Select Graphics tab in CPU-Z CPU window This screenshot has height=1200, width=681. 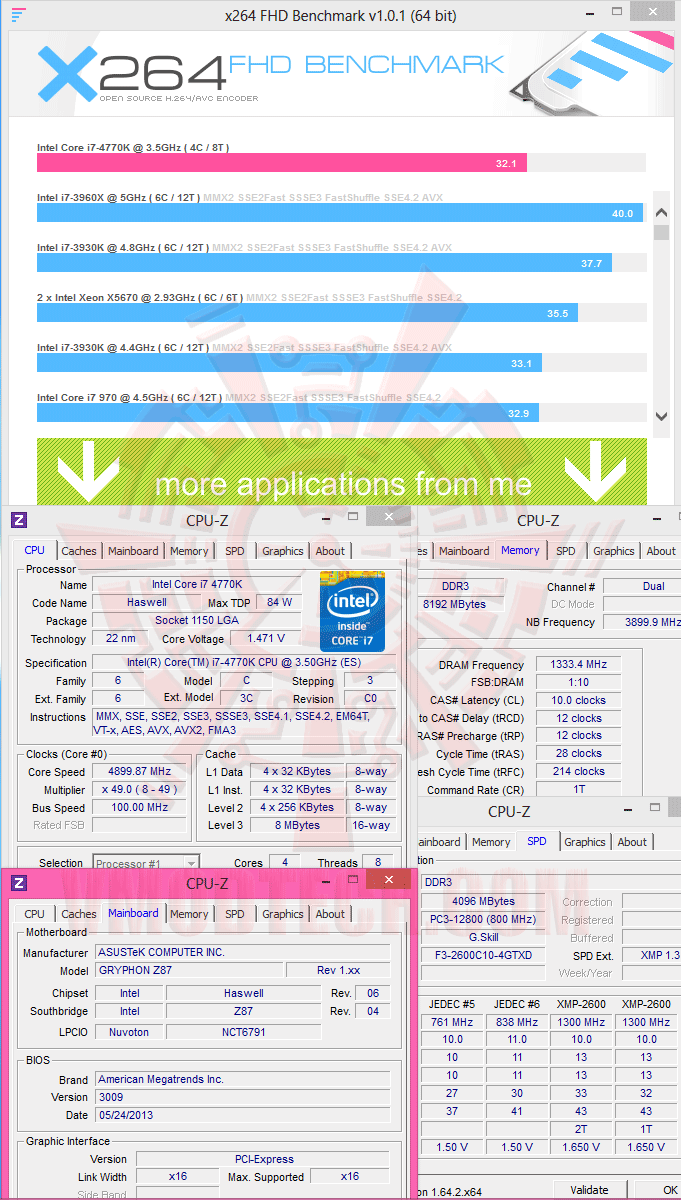[x=283, y=551]
